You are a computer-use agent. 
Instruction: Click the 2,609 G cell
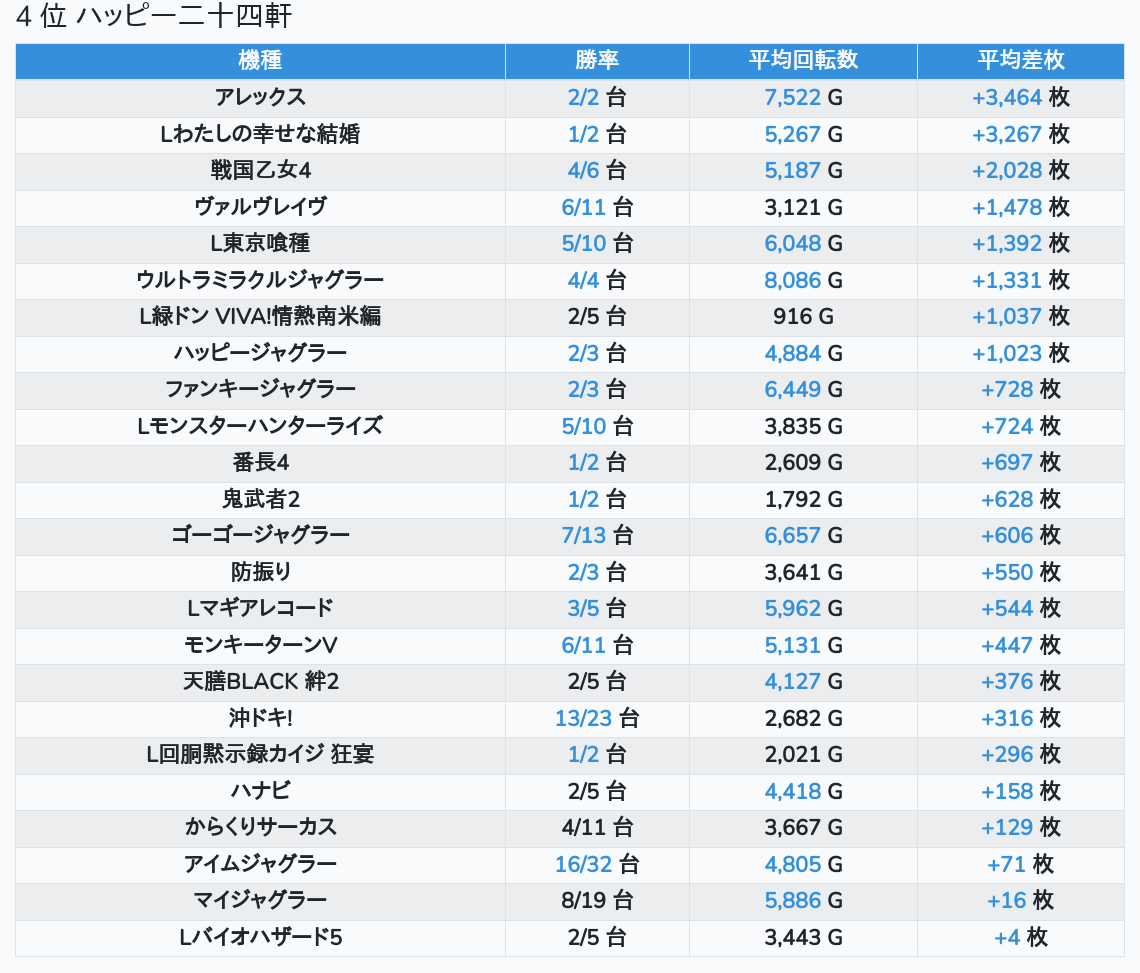803,463
